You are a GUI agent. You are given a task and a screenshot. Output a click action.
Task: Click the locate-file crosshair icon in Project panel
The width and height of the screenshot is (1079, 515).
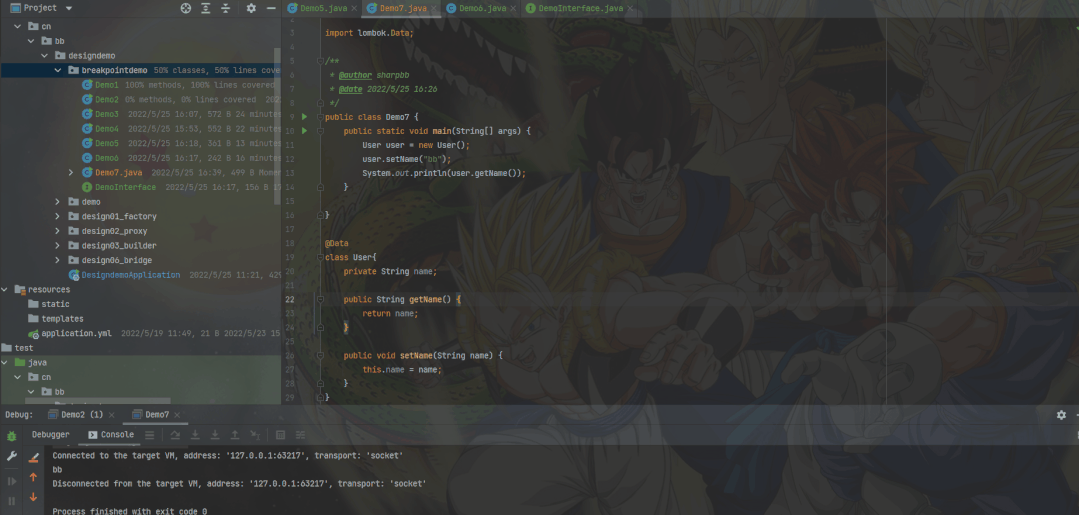point(186,8)
